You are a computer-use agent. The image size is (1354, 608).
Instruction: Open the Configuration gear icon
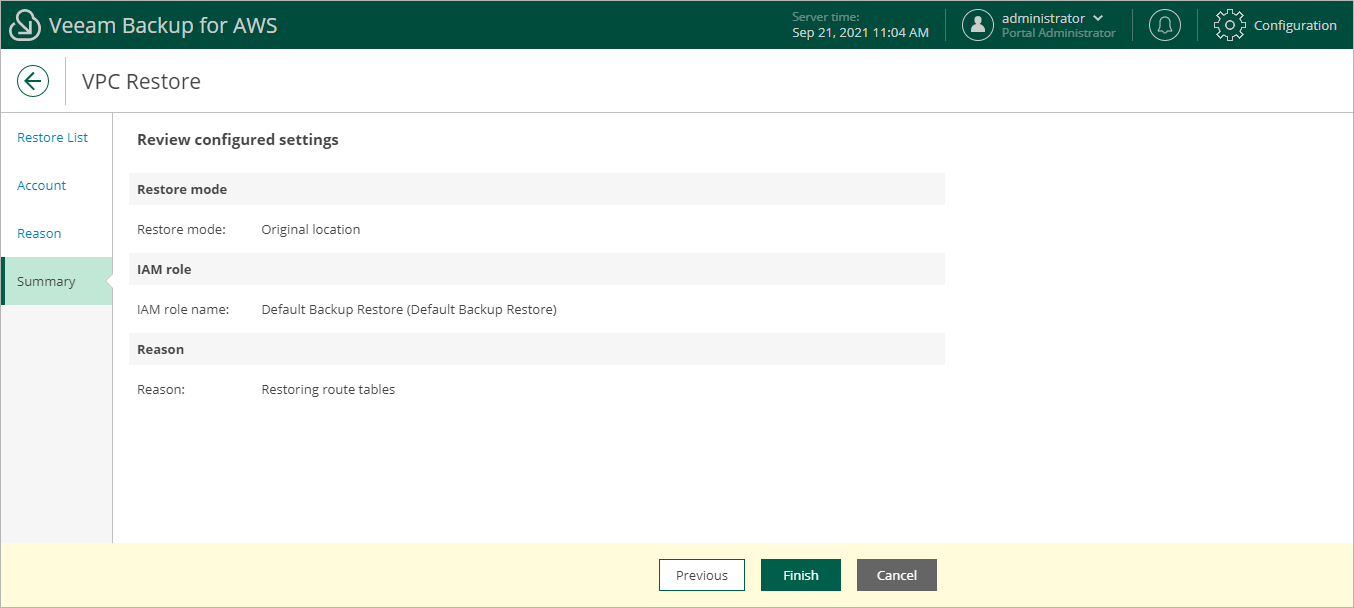tap(1229, 25)
